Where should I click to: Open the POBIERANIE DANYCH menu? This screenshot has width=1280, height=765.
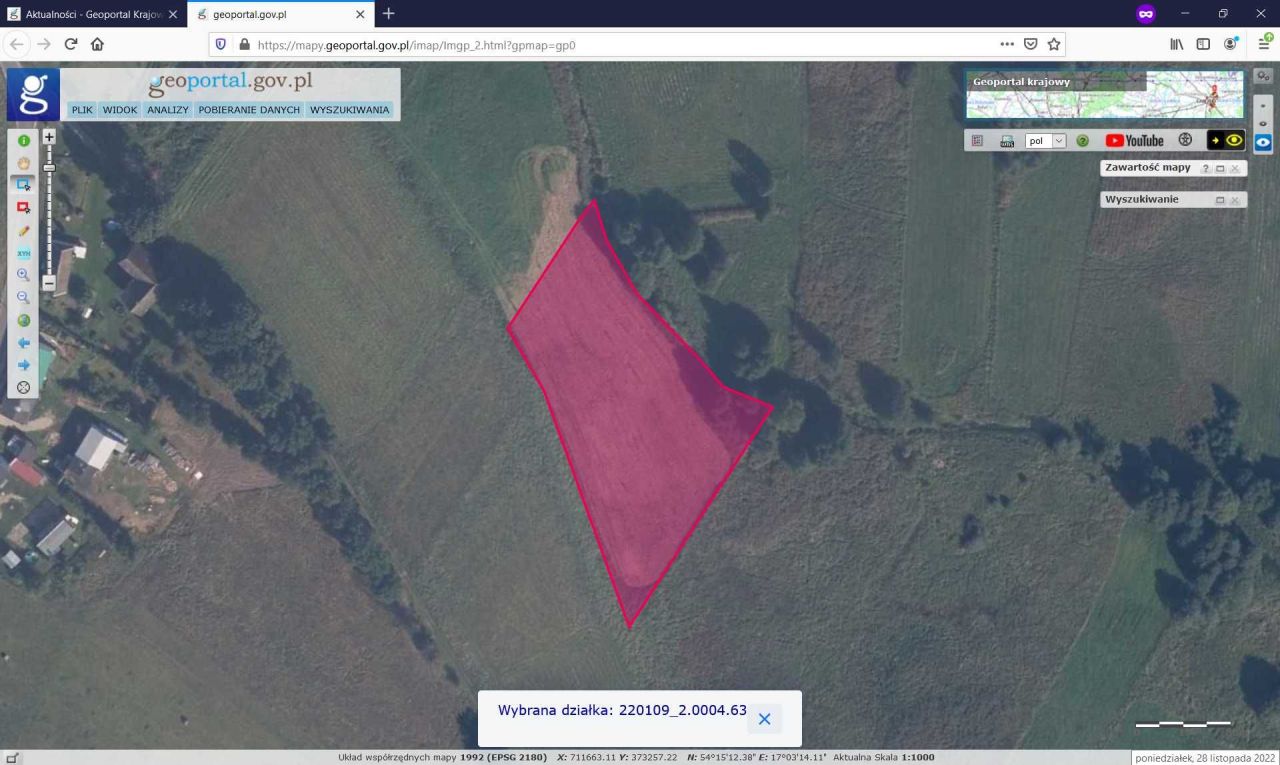coord(249,110)
